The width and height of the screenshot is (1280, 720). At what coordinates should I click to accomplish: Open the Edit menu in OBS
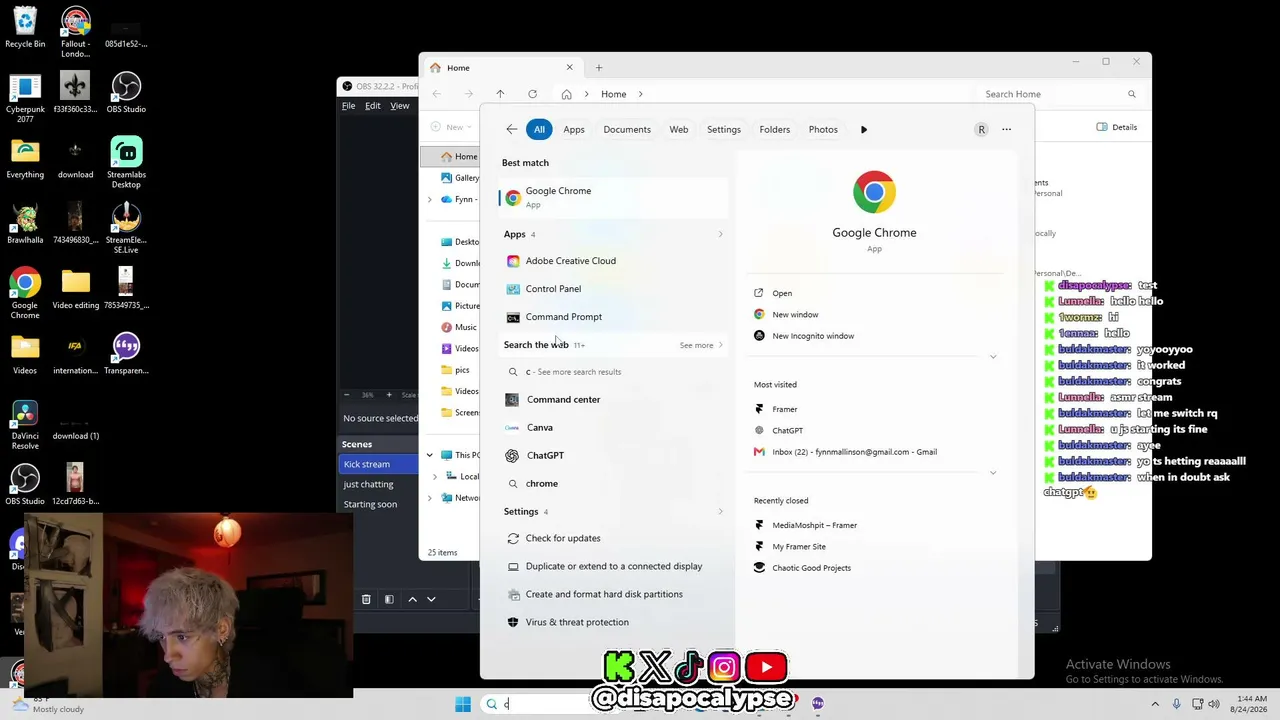tap(372, 106)
